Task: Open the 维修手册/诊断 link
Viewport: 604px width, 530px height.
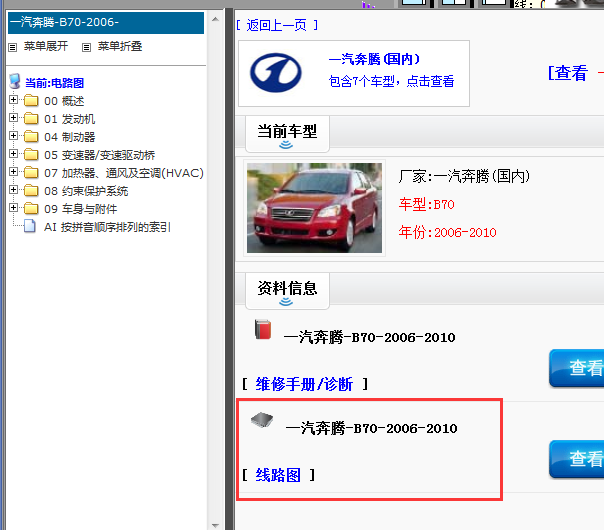Action: [304, 384]
